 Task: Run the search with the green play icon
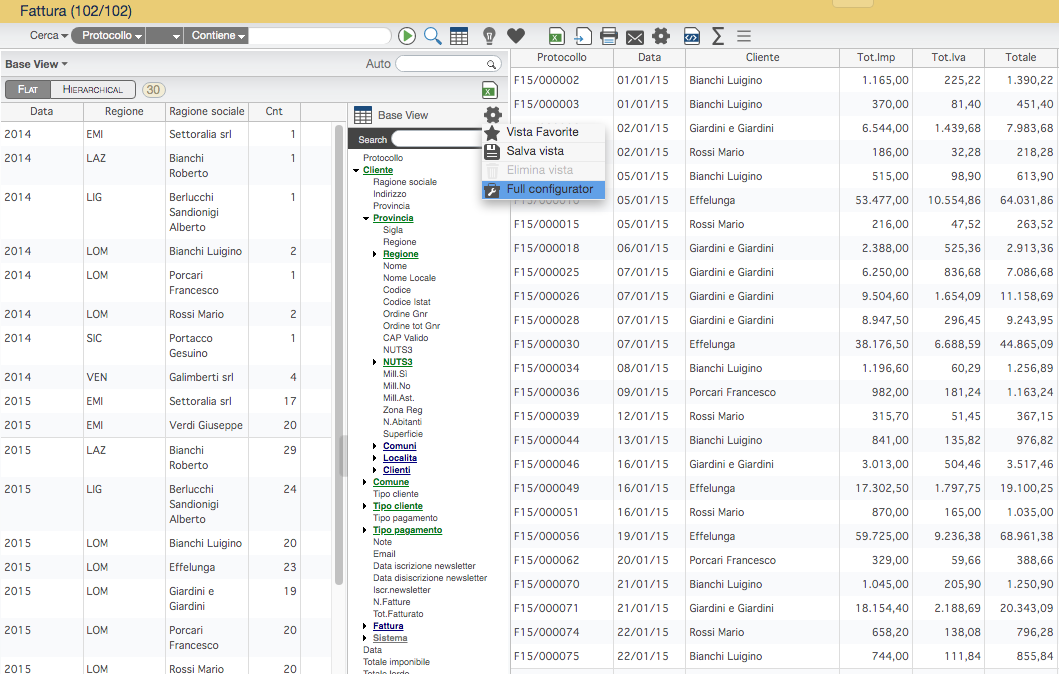click(x=407, y=36)
